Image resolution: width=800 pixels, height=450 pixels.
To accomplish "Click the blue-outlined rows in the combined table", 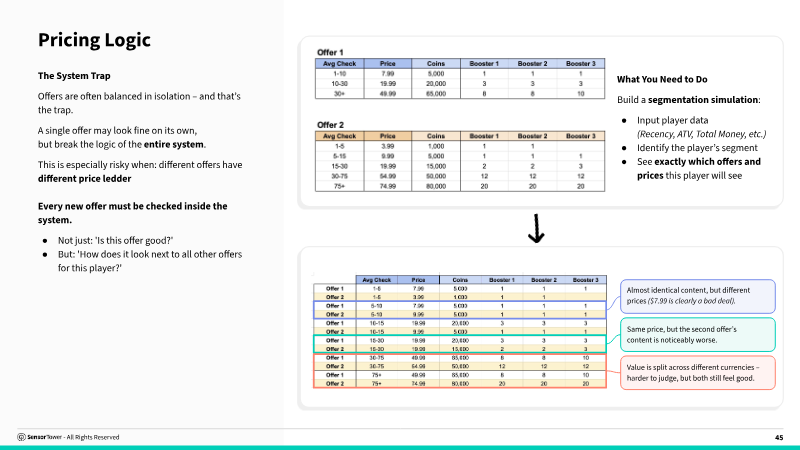I will [461, 311].
